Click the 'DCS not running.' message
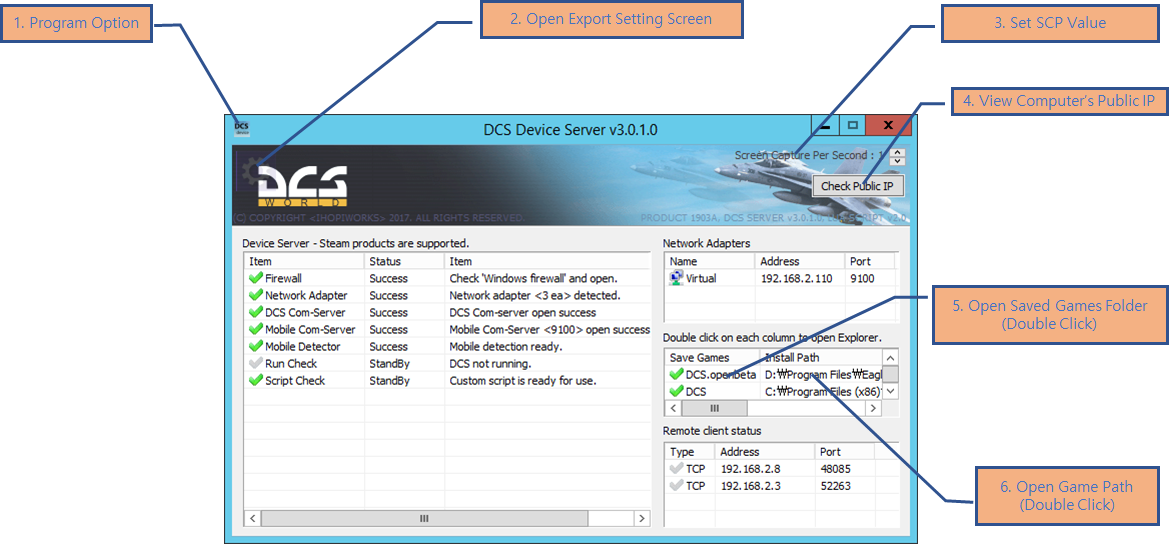The image size is (1169, 544). point(490,364)
